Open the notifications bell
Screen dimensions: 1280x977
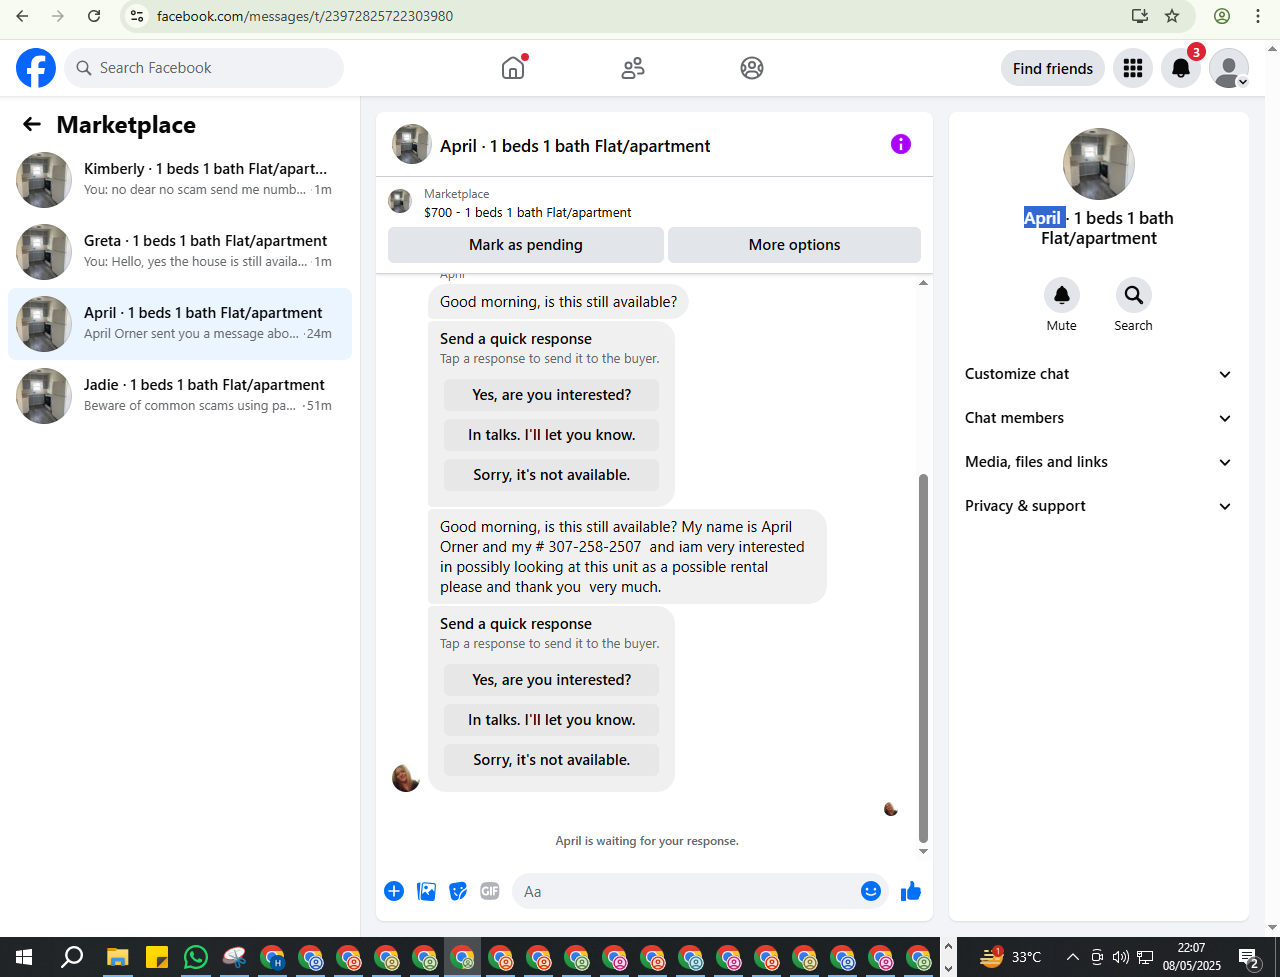tap(1181, 68)
